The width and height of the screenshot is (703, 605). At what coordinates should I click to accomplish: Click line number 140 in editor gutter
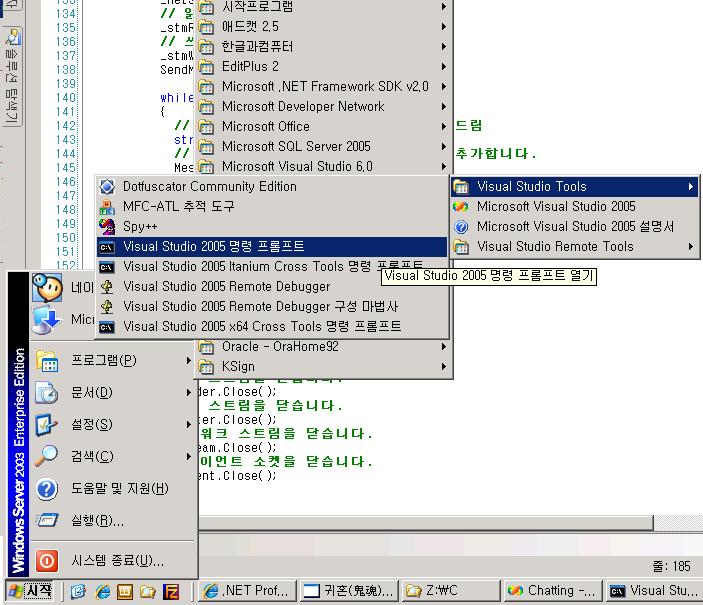(x=66, y=98)
